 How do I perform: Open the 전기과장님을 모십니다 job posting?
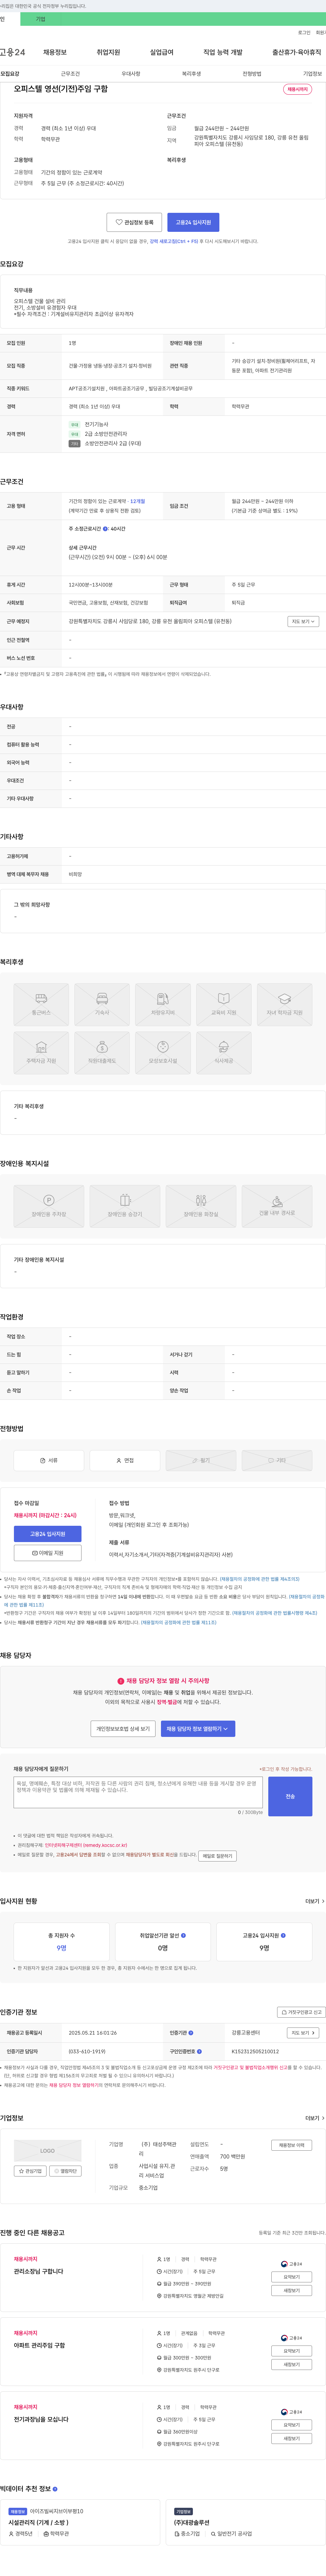point(41,2419)
